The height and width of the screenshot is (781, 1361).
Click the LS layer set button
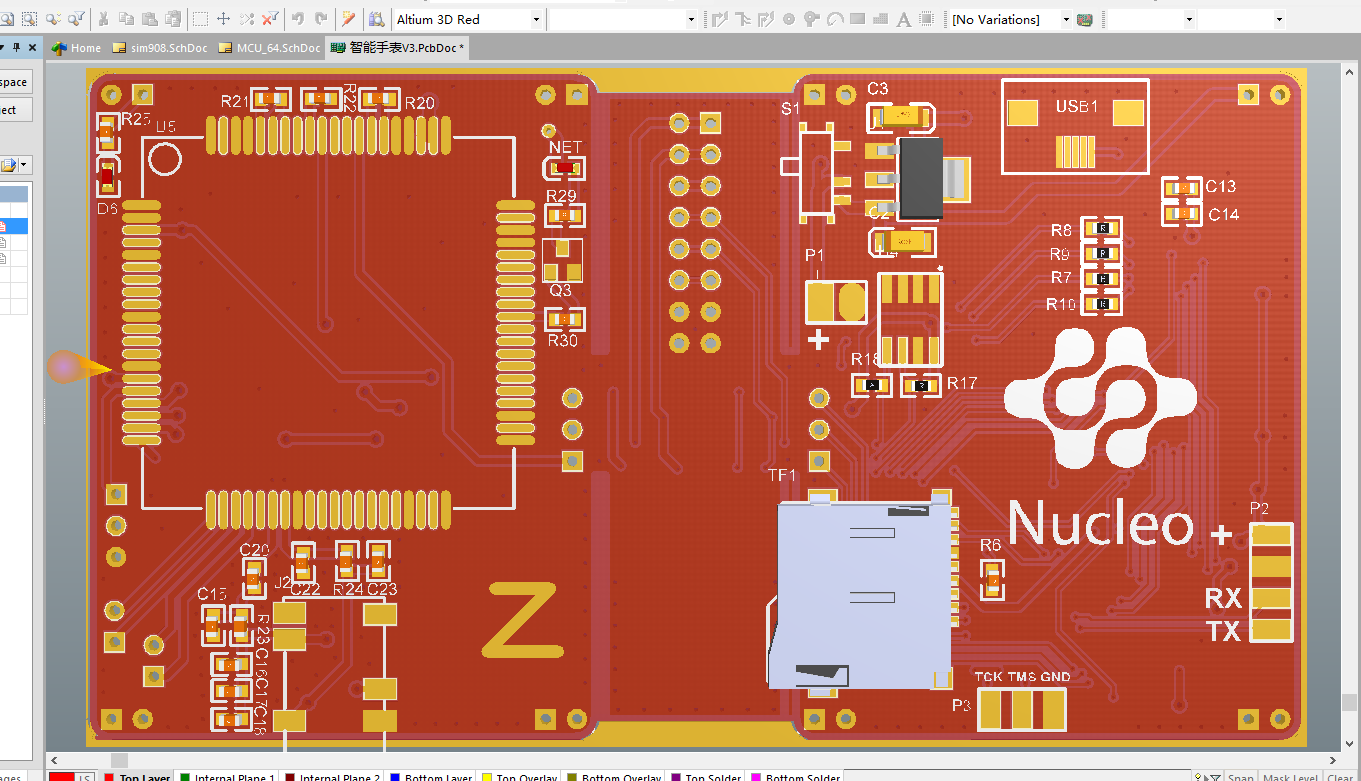[86, 777]
